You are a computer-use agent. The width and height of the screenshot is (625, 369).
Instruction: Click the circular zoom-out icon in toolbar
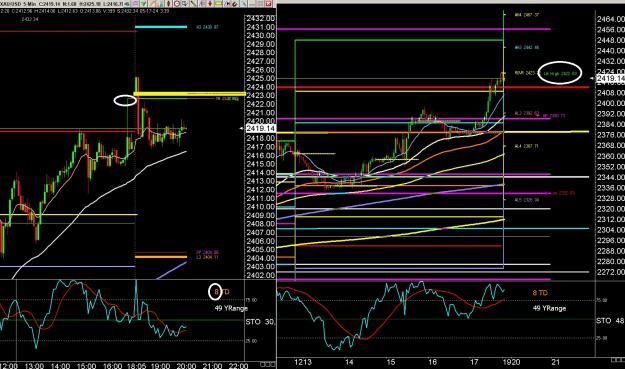[177, 4]
